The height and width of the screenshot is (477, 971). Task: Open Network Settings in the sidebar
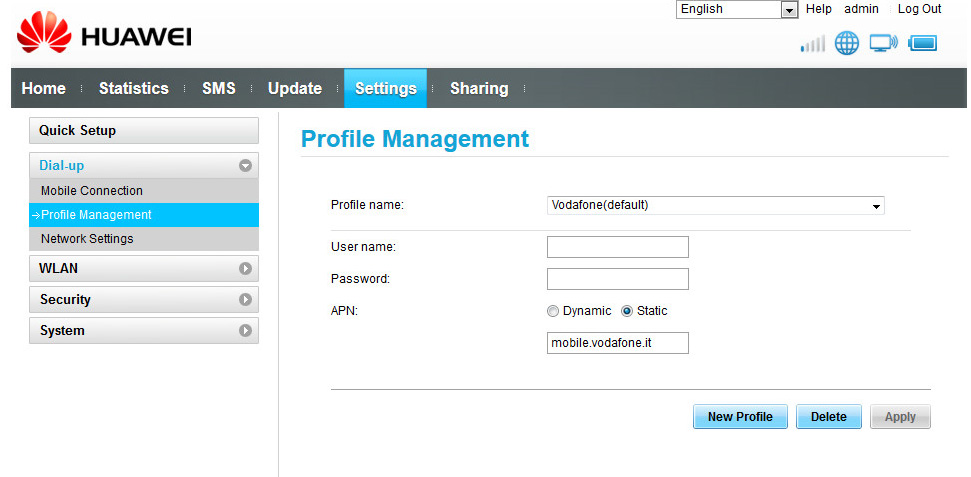click(x=87, y=239)
